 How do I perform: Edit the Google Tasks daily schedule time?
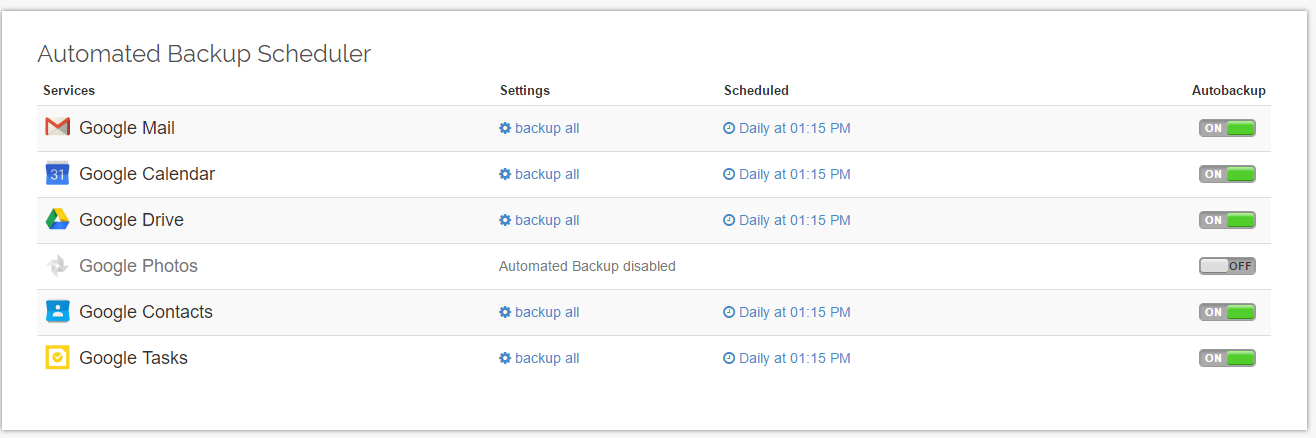pyautogui.click(x=794, y=358)
